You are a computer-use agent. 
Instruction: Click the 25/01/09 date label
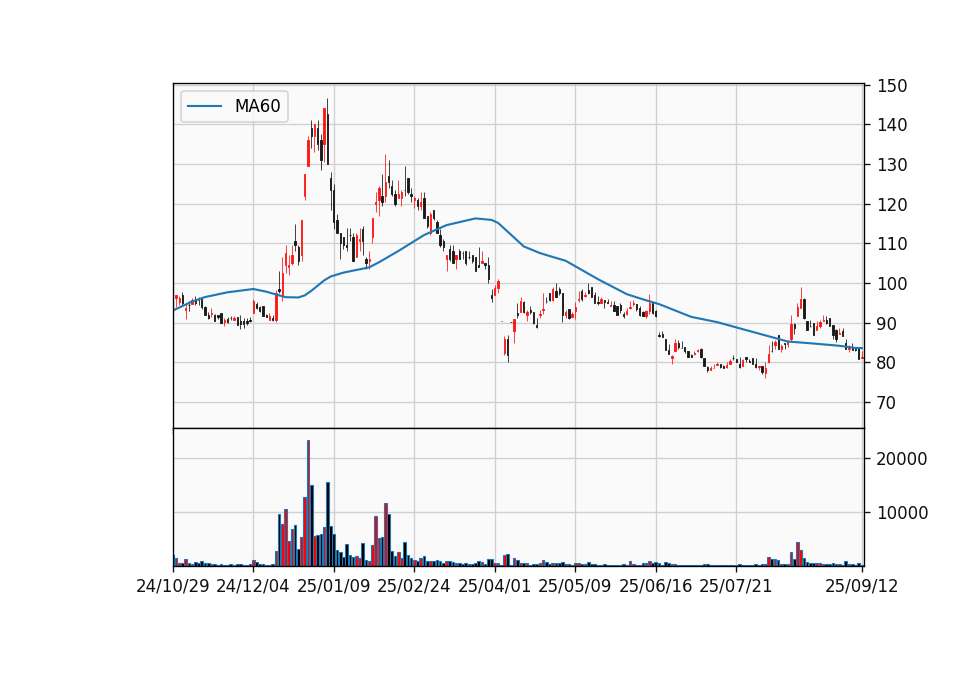[x=334, y=586]
